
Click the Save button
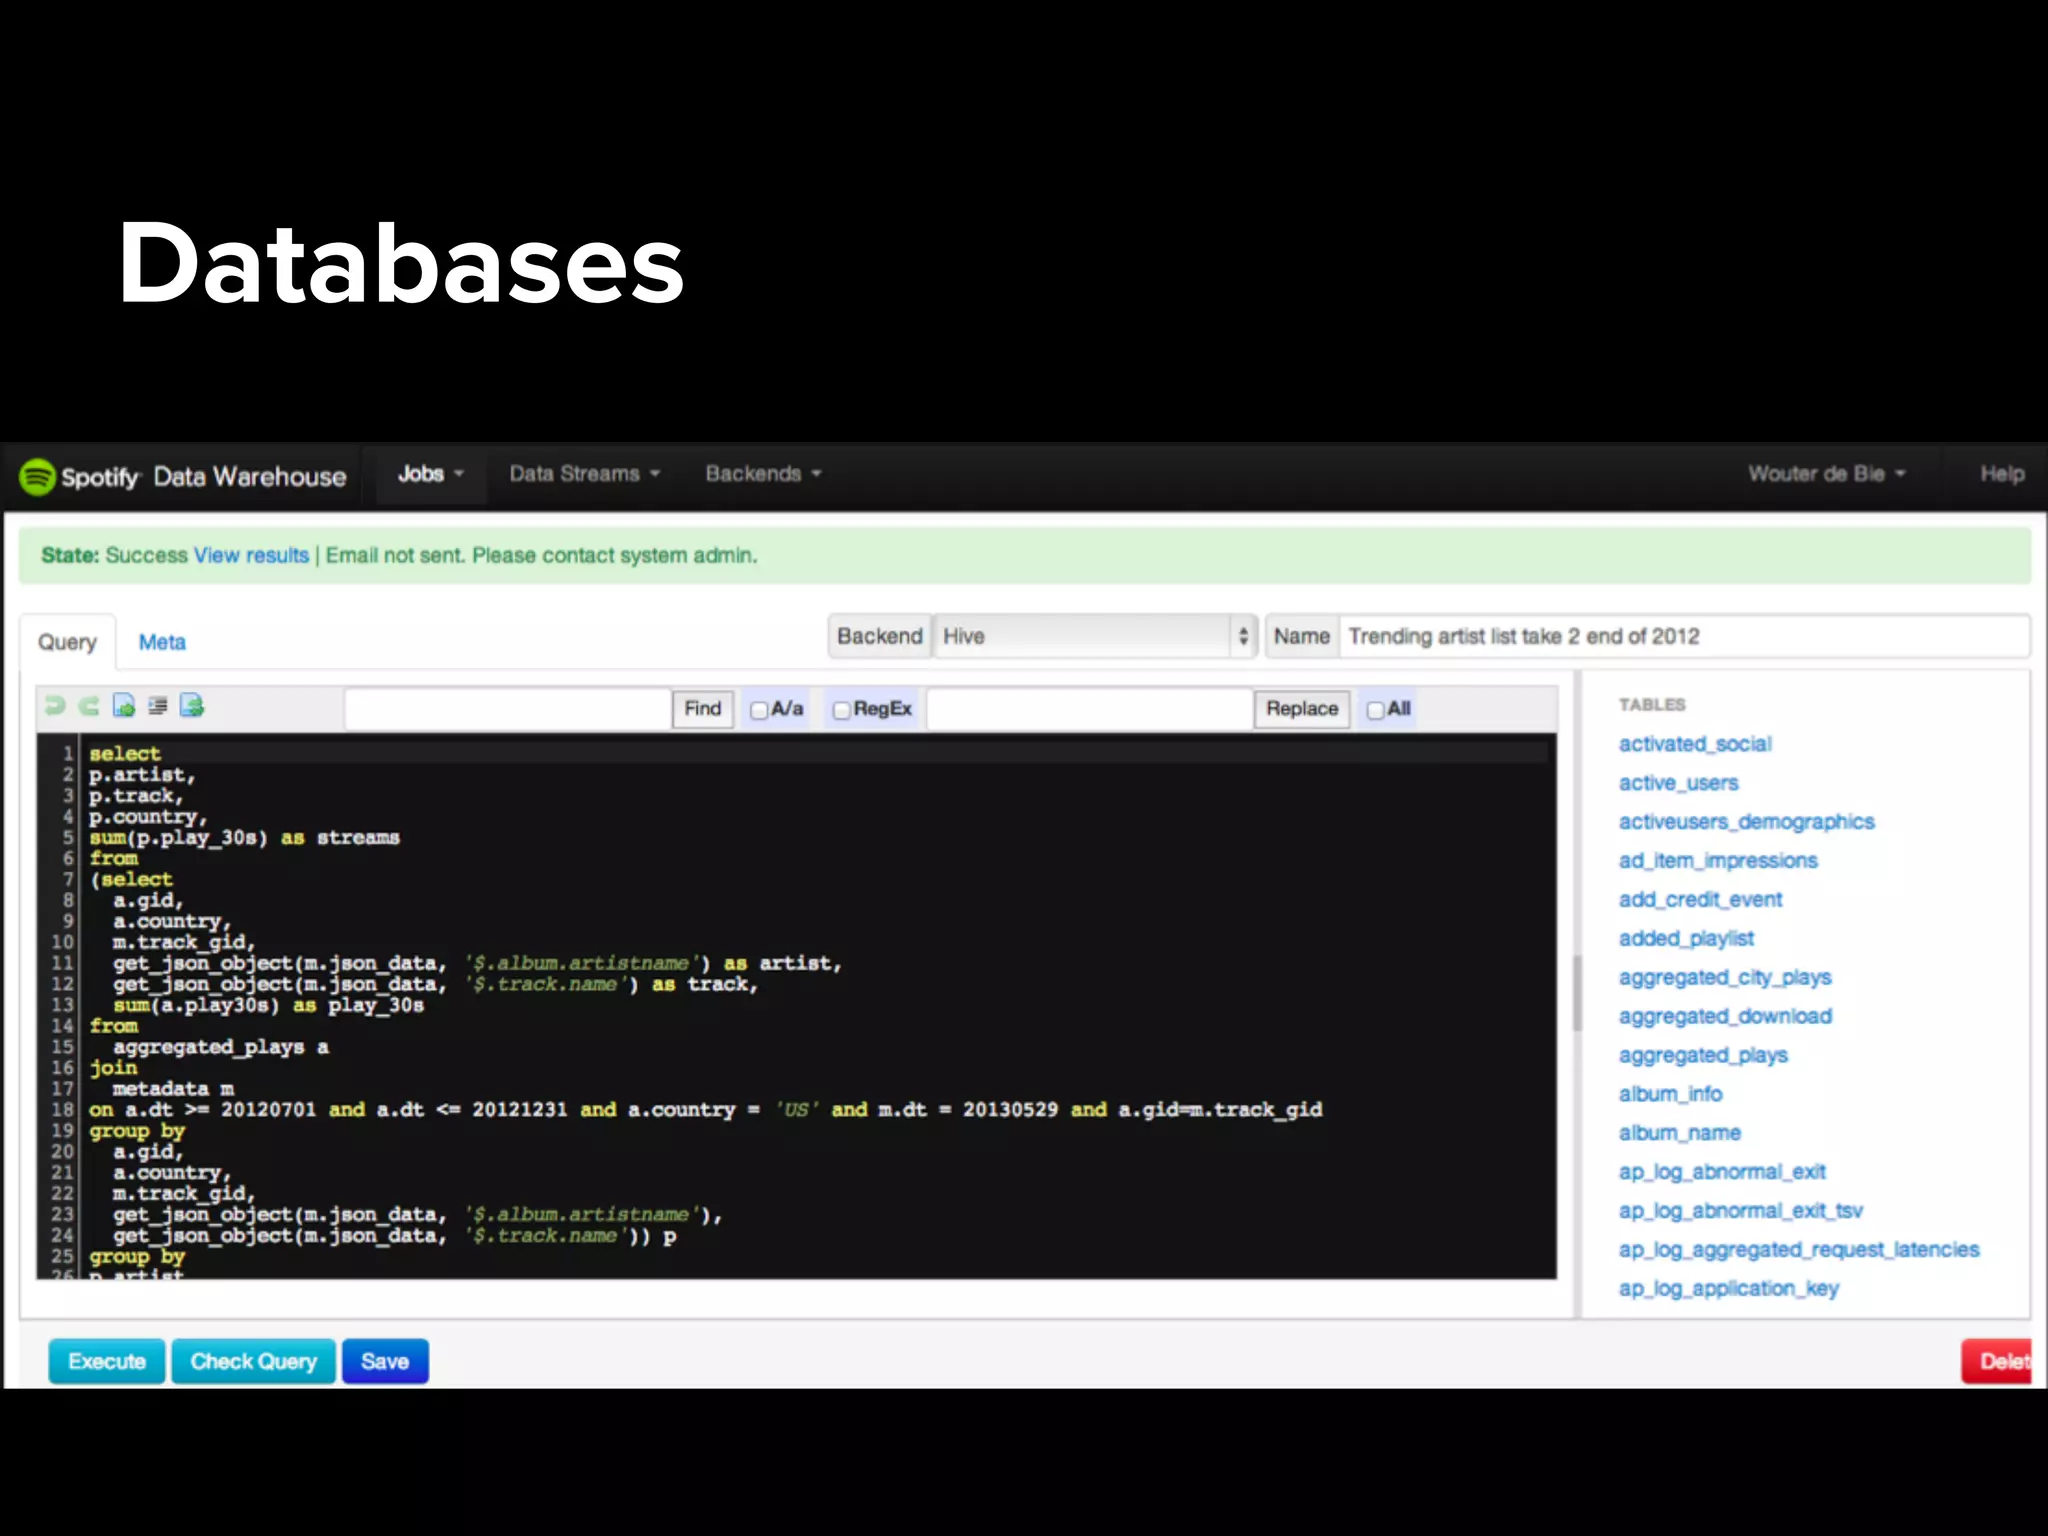(x=385, y=1361)
